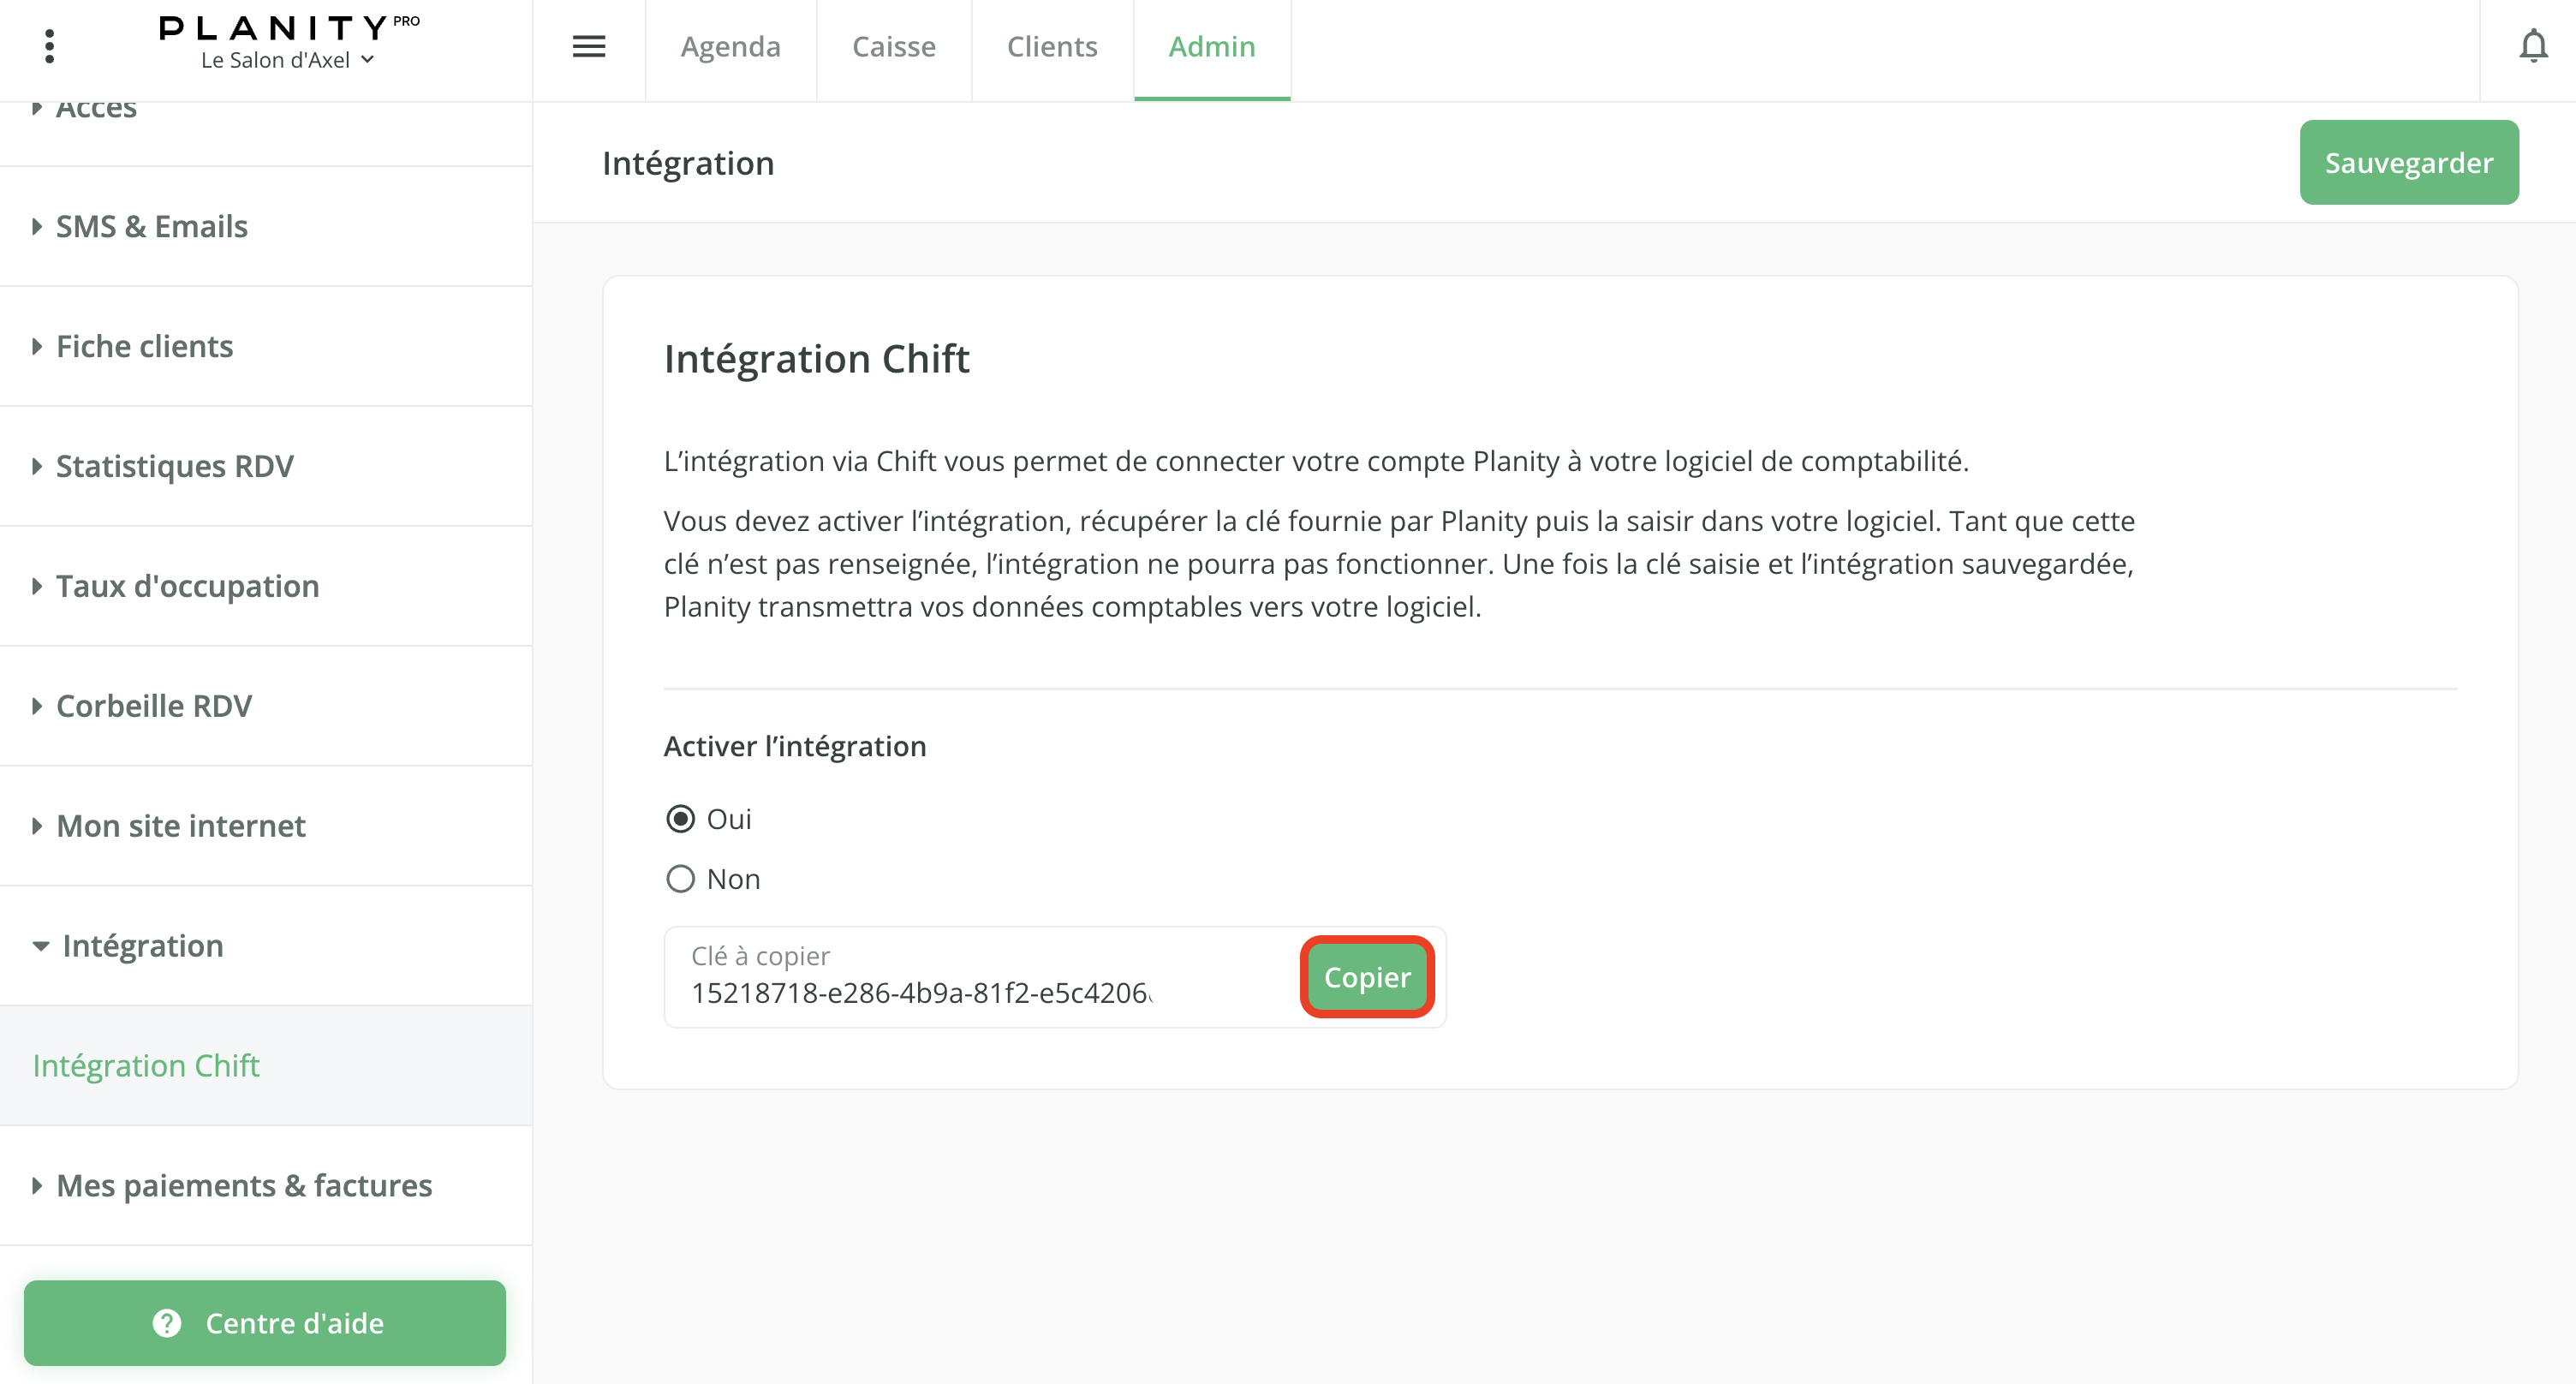Open the Clients tab
Screen dimensions: 2576x1384
(1052, 46)
